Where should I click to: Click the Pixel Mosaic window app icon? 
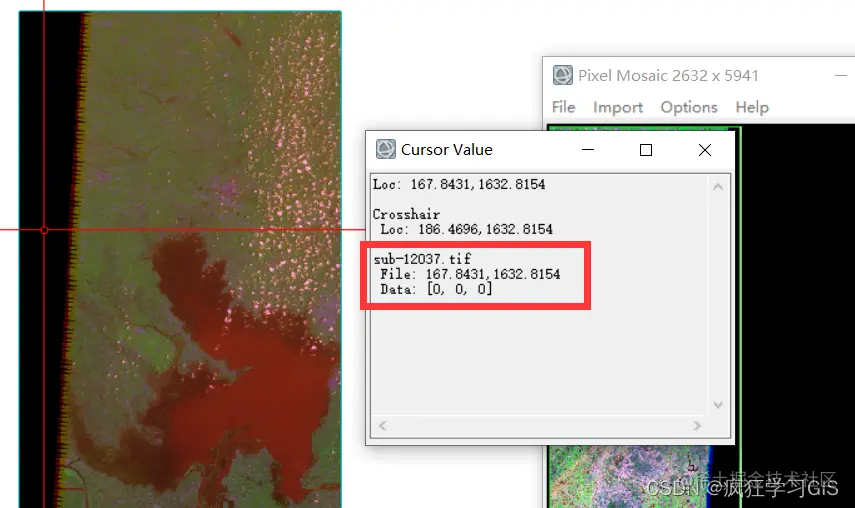[x=563, y=75]
